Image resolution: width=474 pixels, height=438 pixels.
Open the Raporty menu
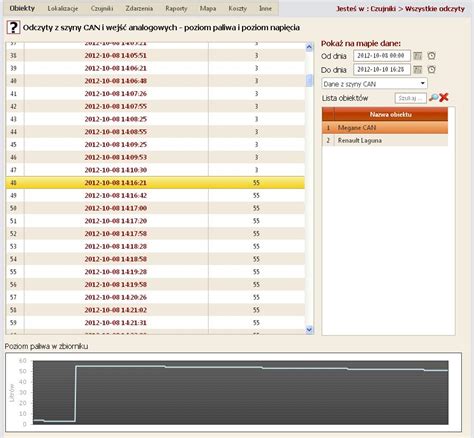[x=176, y=8]
